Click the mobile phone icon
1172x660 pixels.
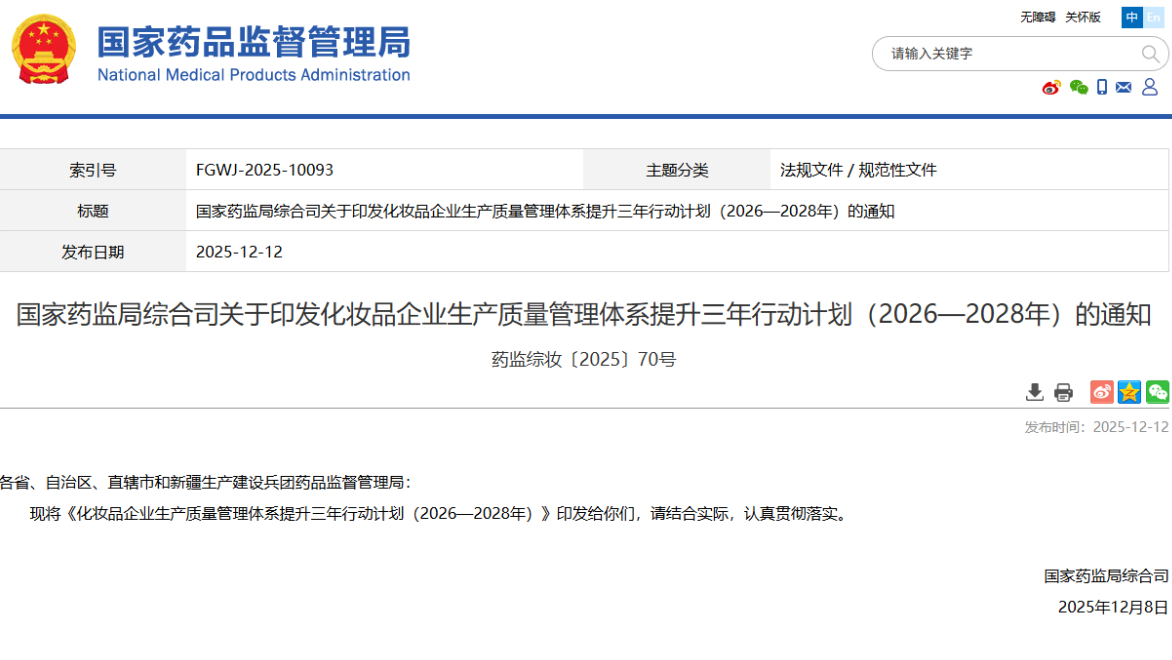pos(1102,87)
